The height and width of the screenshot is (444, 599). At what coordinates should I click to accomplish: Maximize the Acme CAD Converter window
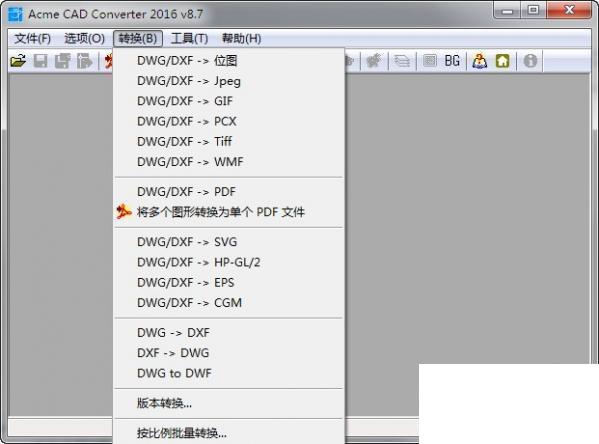[x=533, y=10]
